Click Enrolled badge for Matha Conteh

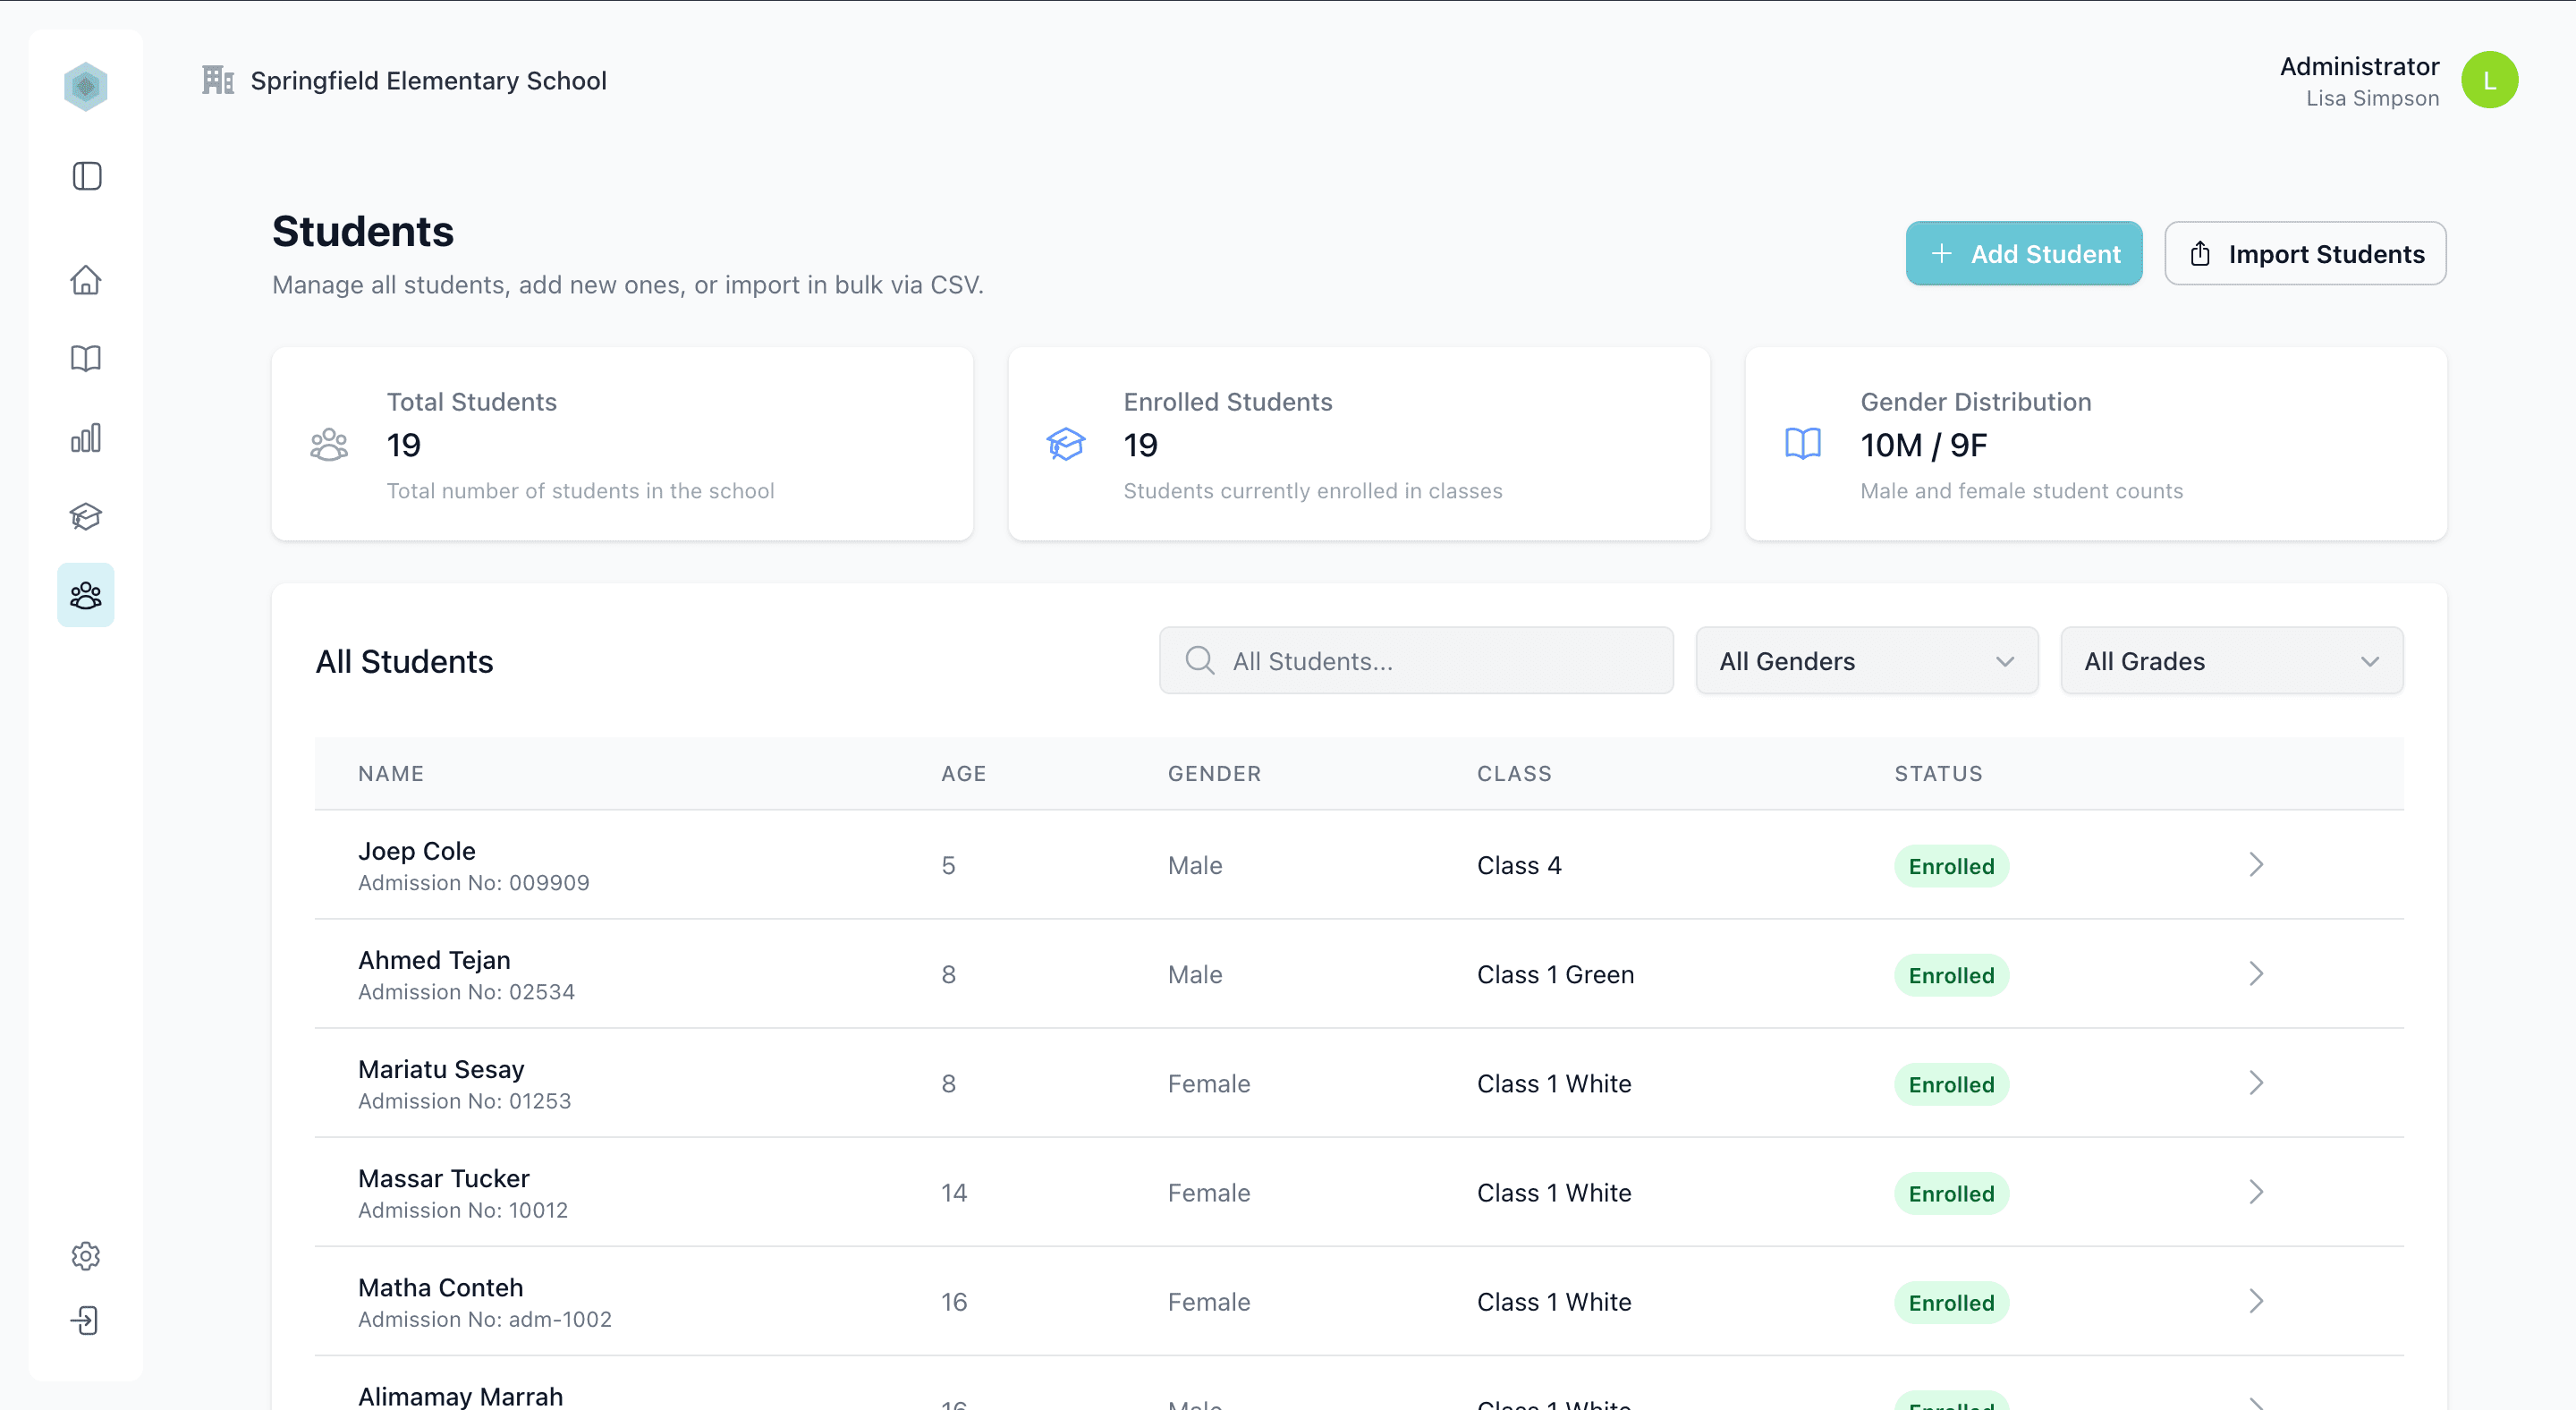point(1951,1302)
